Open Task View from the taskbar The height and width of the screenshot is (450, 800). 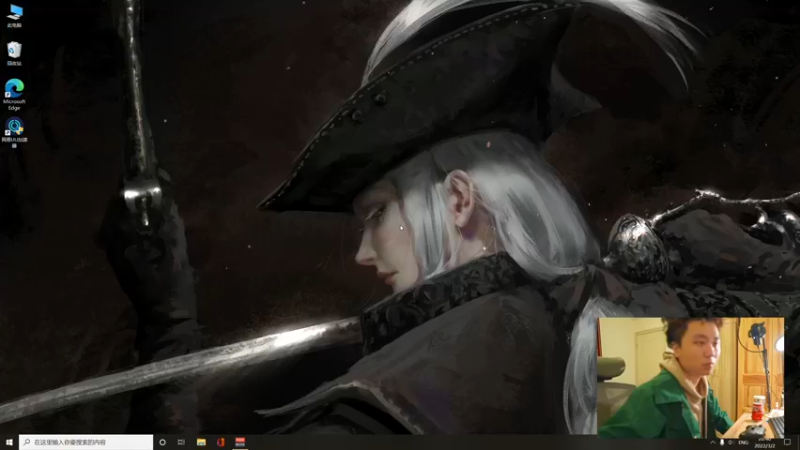181,442
